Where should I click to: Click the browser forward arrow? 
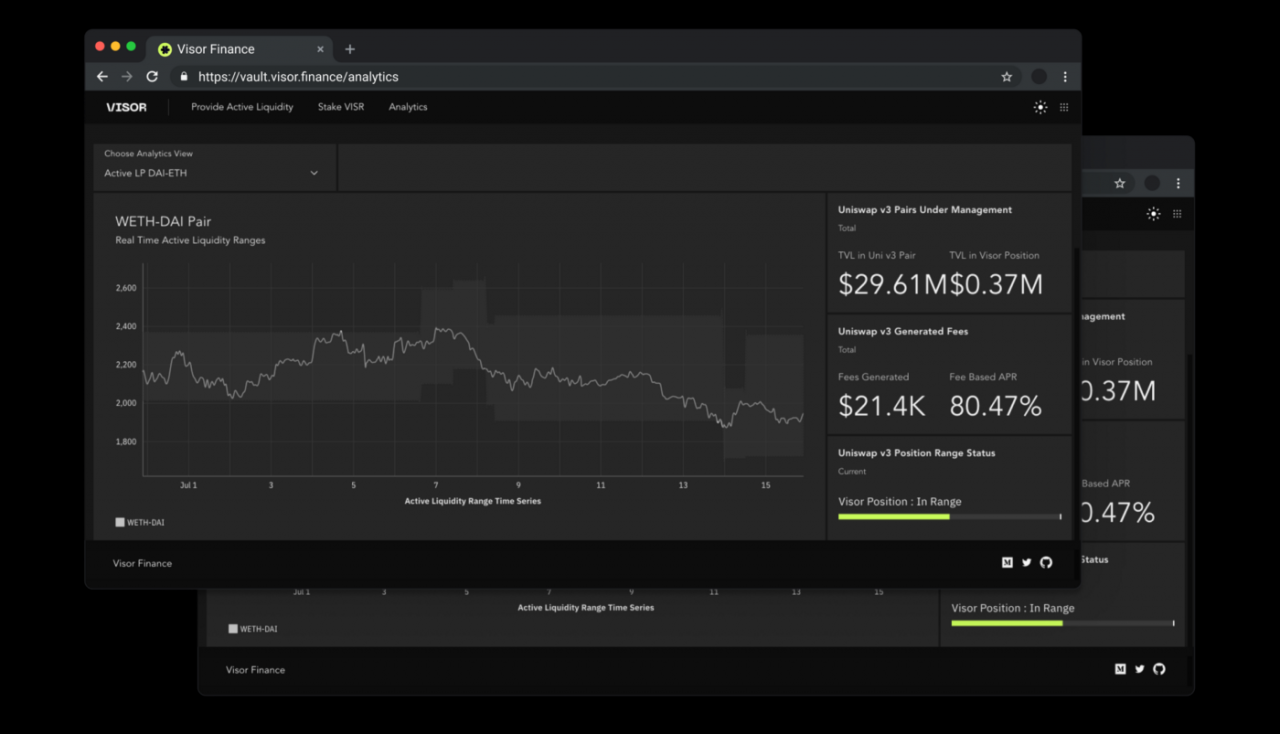(x=127, y=77)
